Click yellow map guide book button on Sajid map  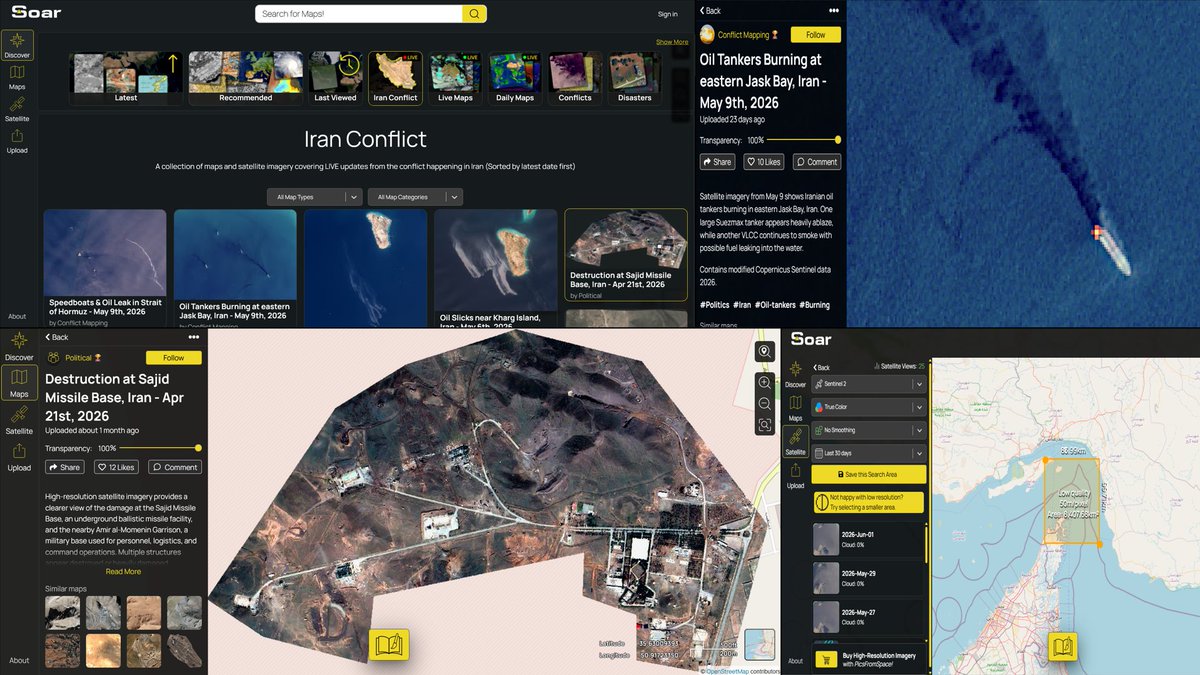point(389,645)
